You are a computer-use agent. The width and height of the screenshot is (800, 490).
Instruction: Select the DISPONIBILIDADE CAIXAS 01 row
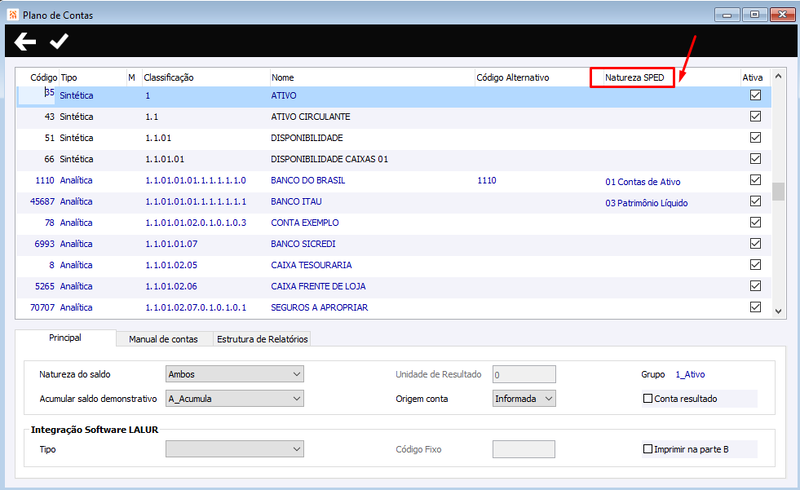click(x=394, y=159)
